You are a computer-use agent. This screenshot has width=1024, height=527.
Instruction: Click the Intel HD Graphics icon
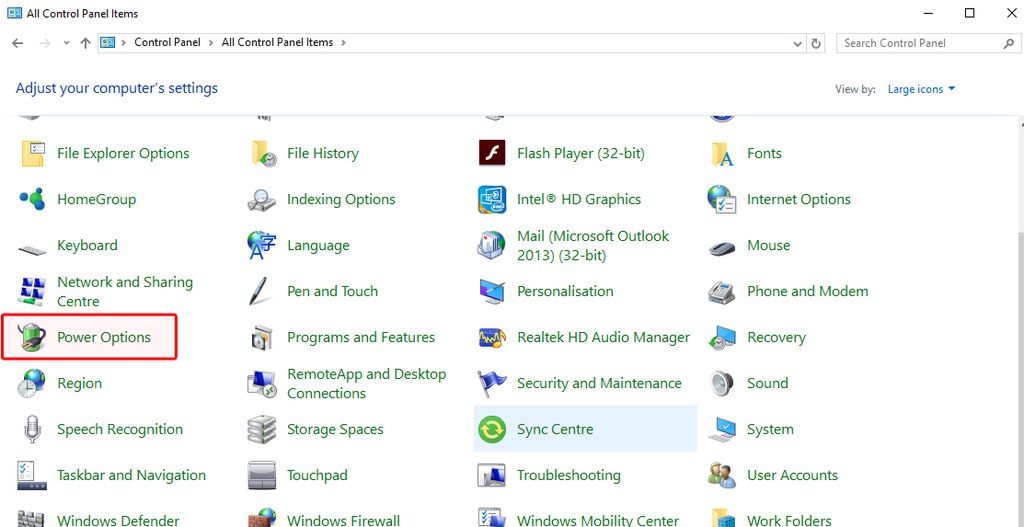point(492,200)
